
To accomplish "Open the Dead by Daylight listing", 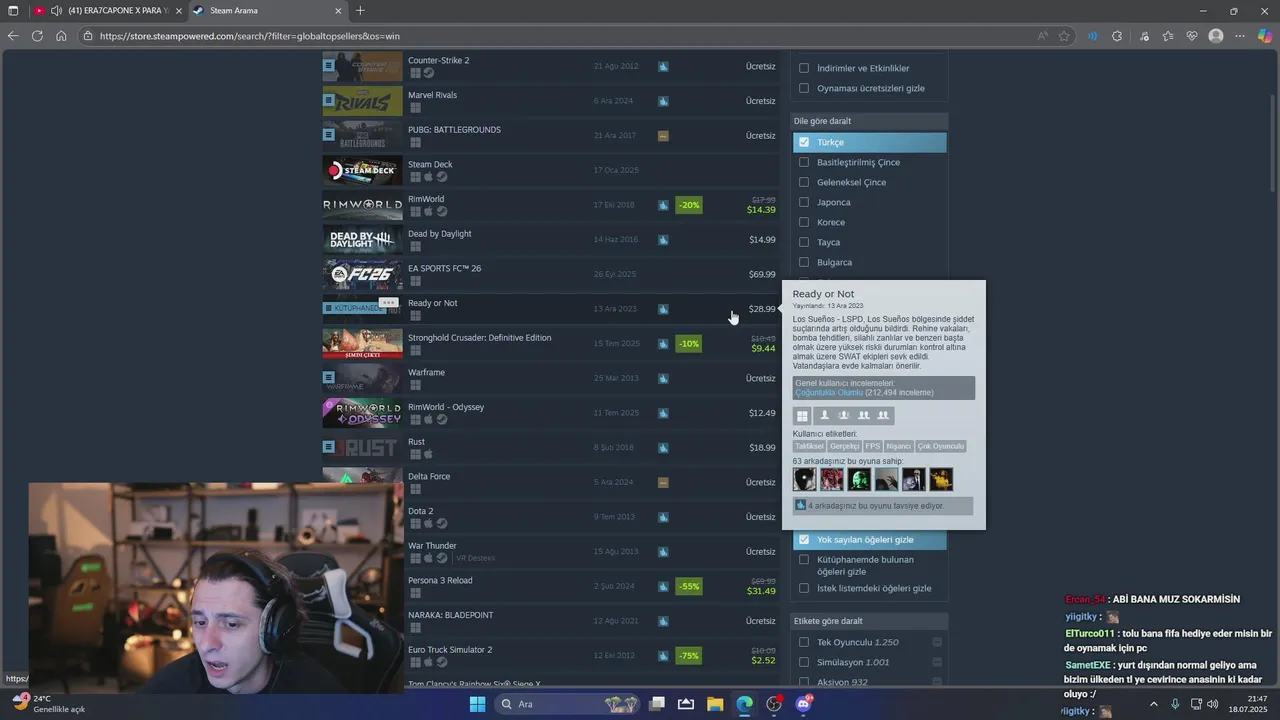I will pos(549,239).
